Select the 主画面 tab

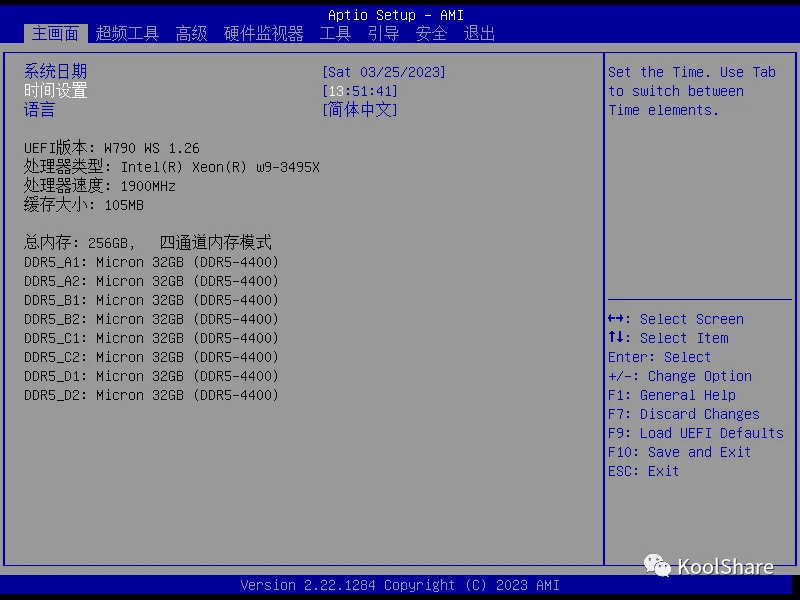tap(55, 34)
